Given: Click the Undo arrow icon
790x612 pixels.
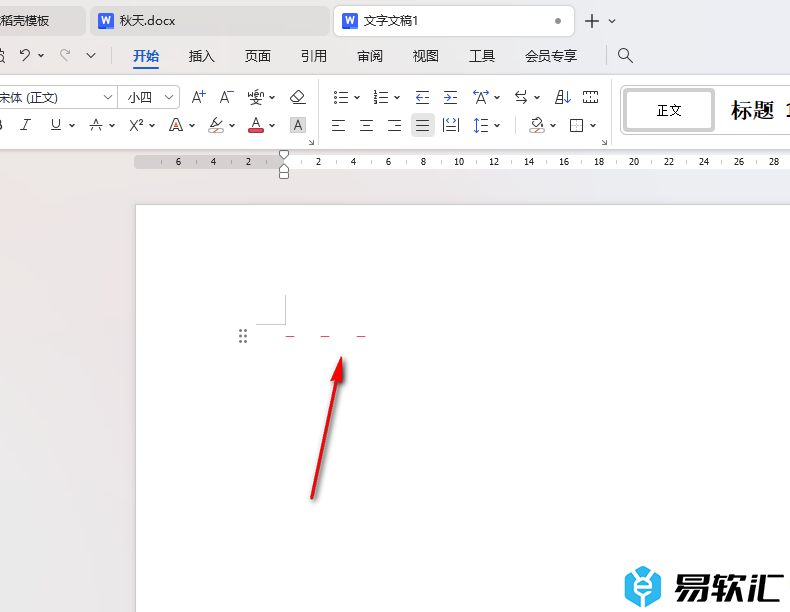Looking at the screenshot, I should (25, 54).
